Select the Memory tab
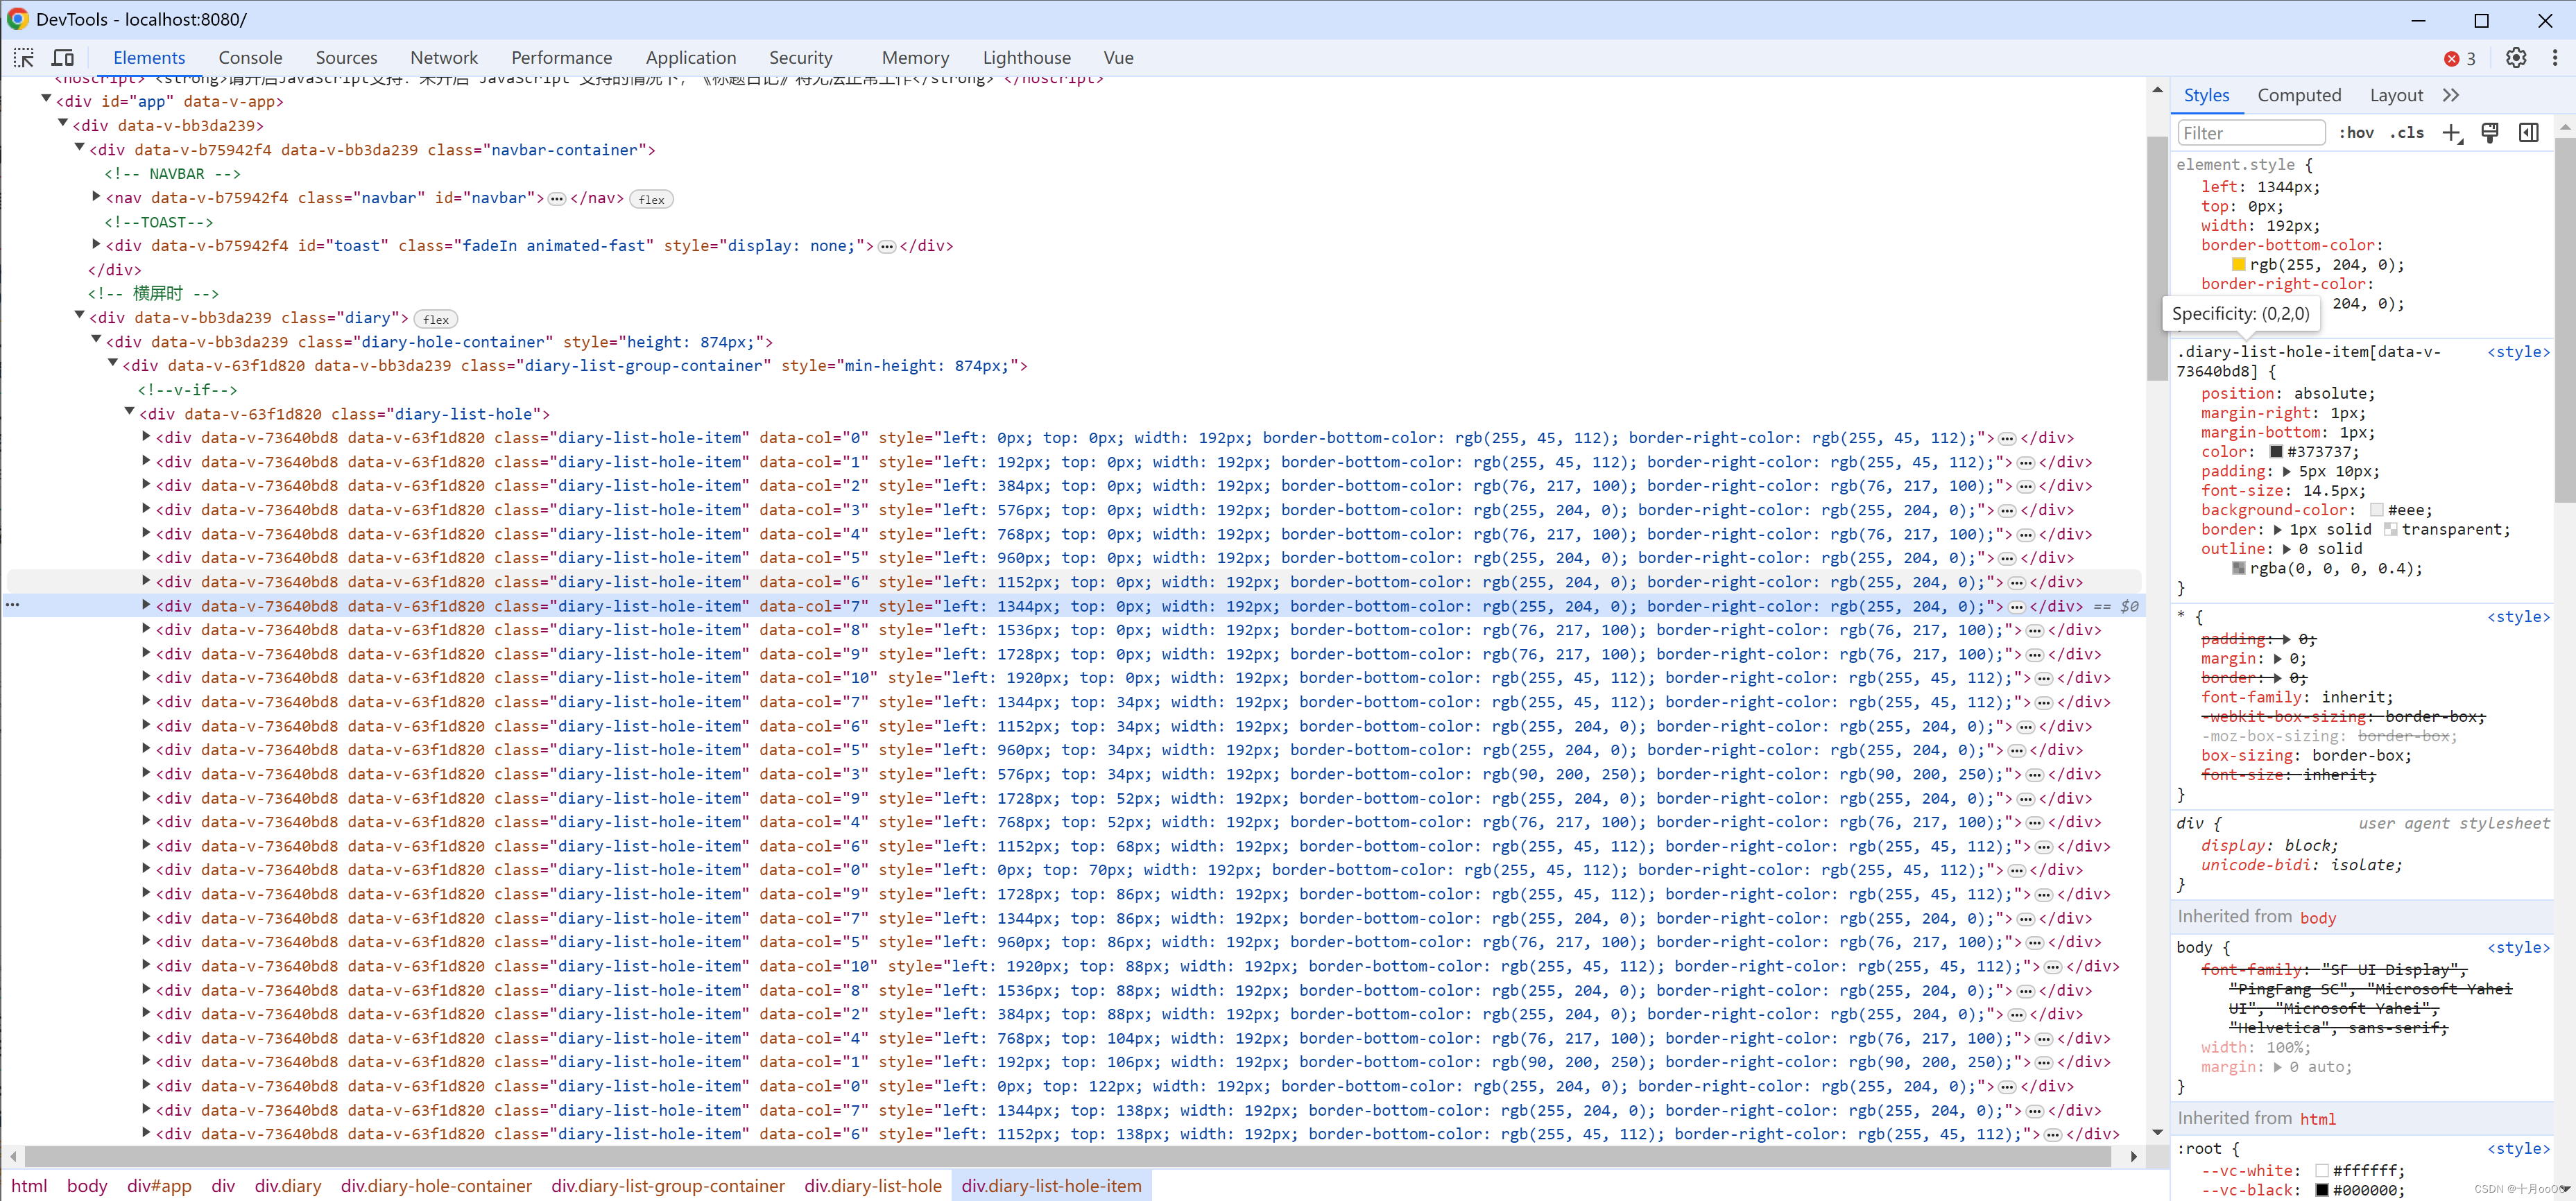This screenshot has width=2576, height=1201. (915, 58)
